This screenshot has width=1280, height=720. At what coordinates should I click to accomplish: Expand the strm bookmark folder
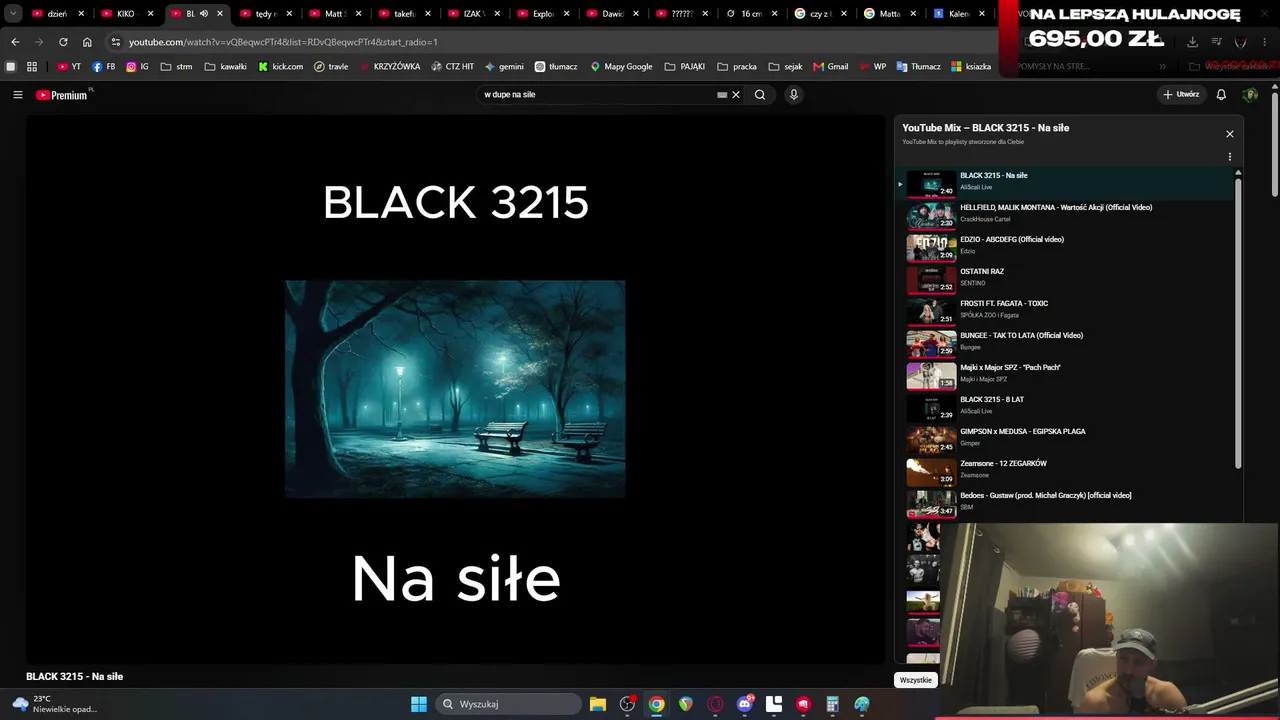(176, 67)
